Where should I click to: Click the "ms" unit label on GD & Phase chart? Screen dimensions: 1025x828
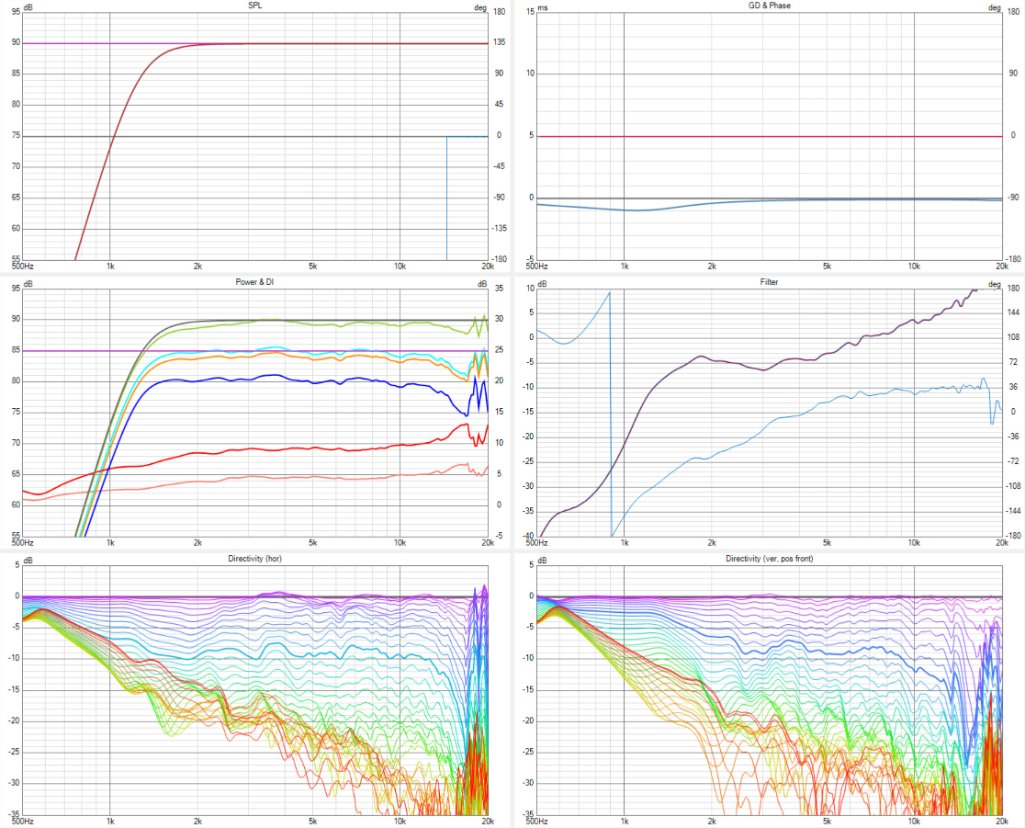pyautogui.click(x=543, y=6)
